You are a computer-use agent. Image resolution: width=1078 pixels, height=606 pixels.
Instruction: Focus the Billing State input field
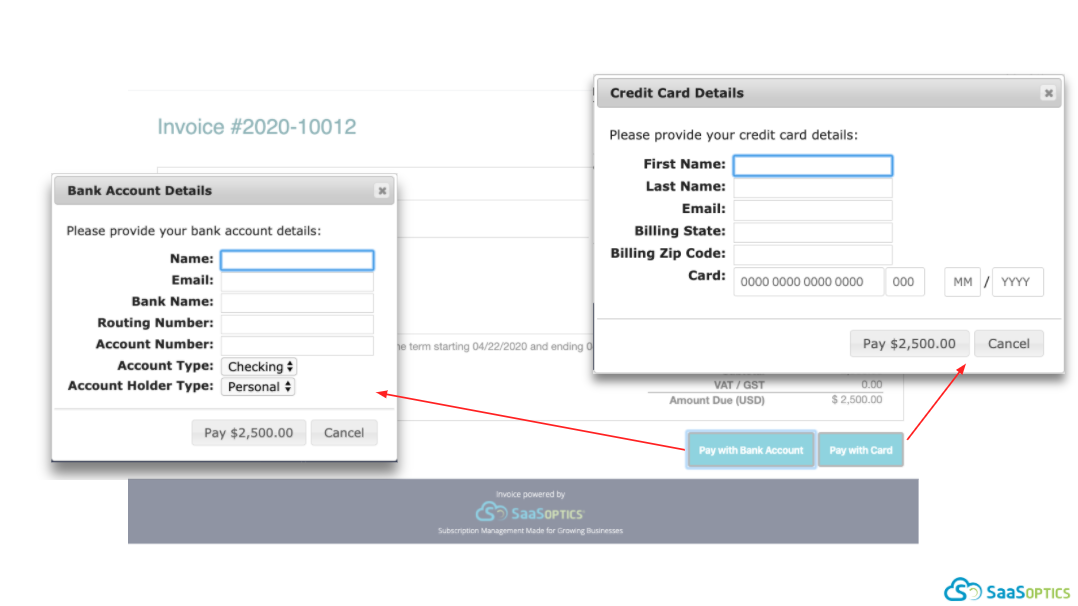point(813,232)
